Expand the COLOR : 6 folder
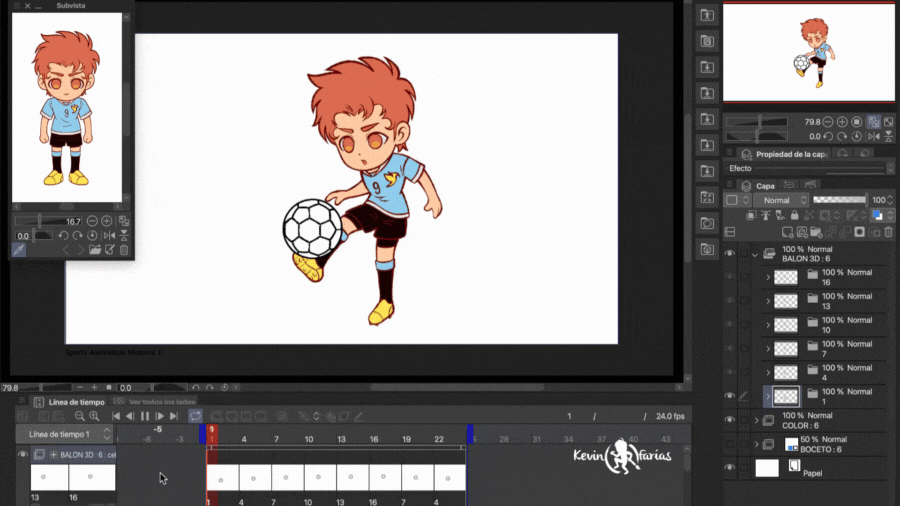This screenshot has width=900, height=506. coord(757,421)
